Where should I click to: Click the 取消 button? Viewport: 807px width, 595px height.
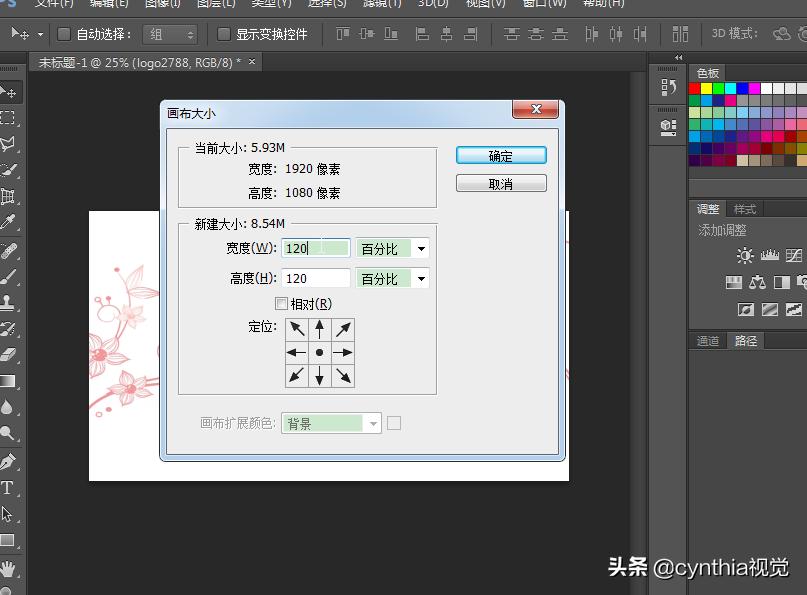pyautogui.click(x=500, y=182)
